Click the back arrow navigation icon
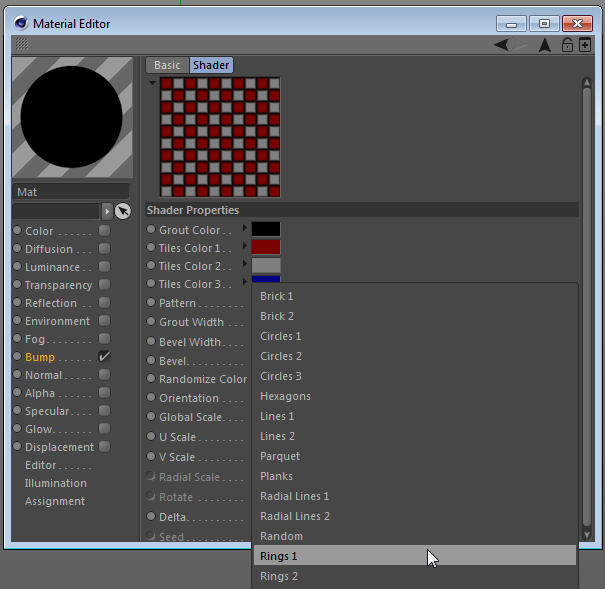This screenshot has width=605, height=589. [x=502, y=45]
